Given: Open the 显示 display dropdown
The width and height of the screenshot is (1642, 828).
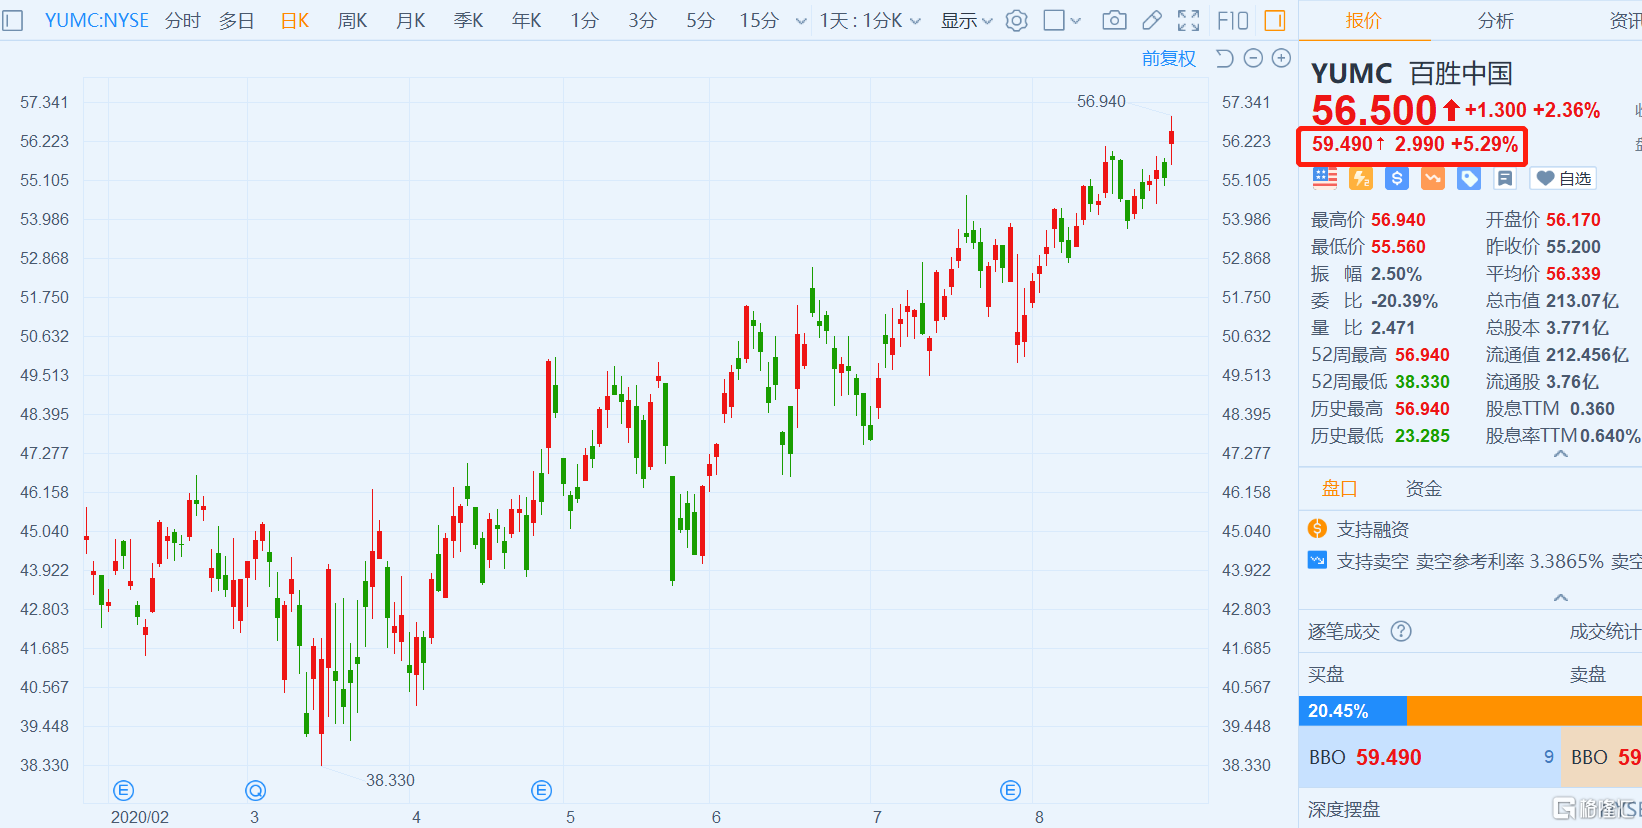Looking at the screenshot, I should 966,20.
